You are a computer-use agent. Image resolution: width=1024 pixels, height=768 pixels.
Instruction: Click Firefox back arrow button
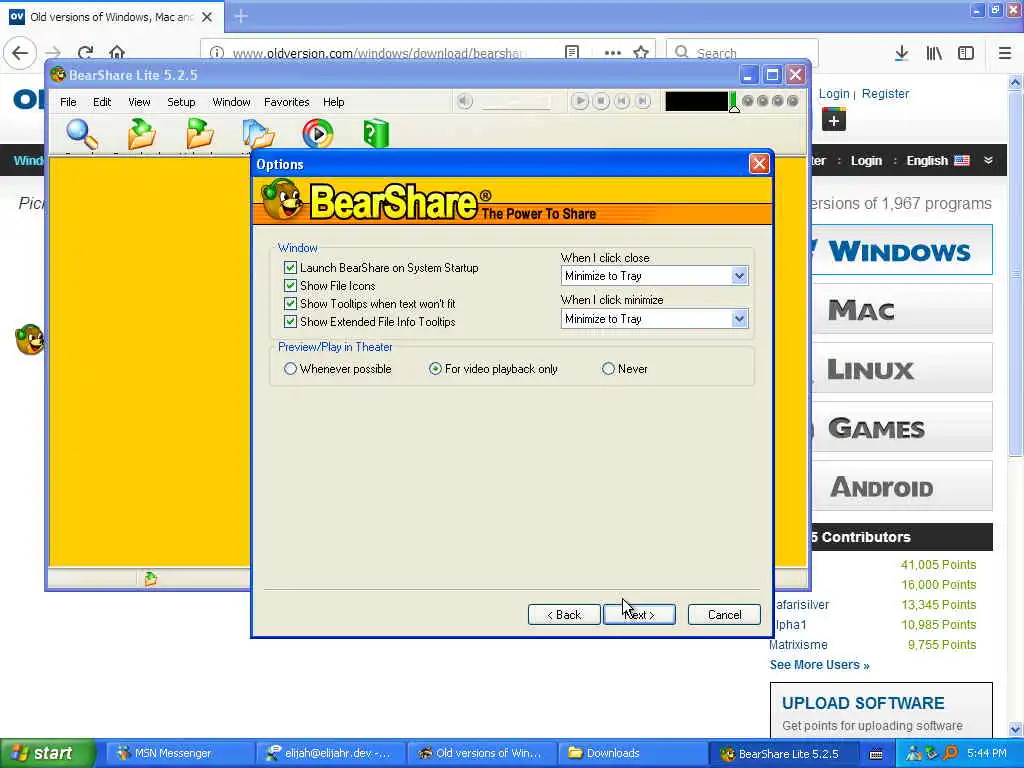click(20, 53)
